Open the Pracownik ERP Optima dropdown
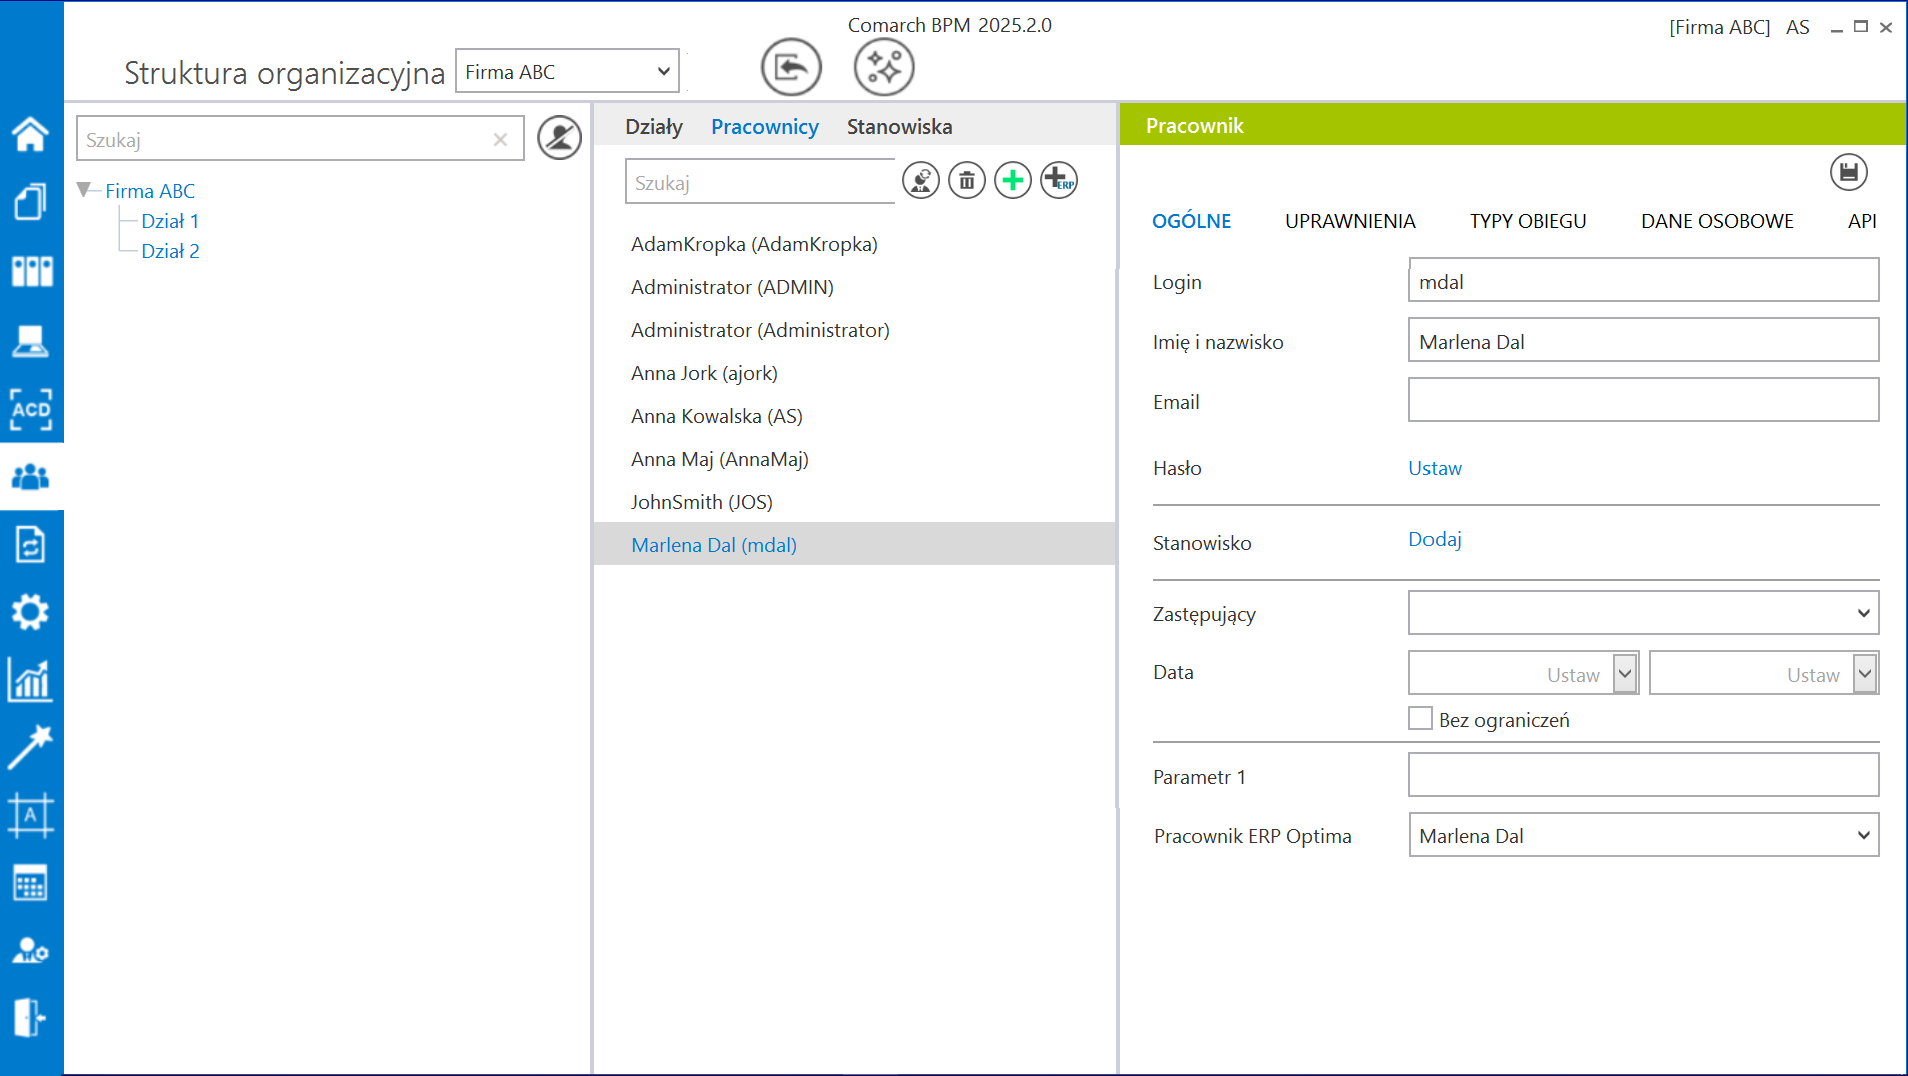Image resolution: width=1908 pixels, height=1076 pixels. point(1643,835)
